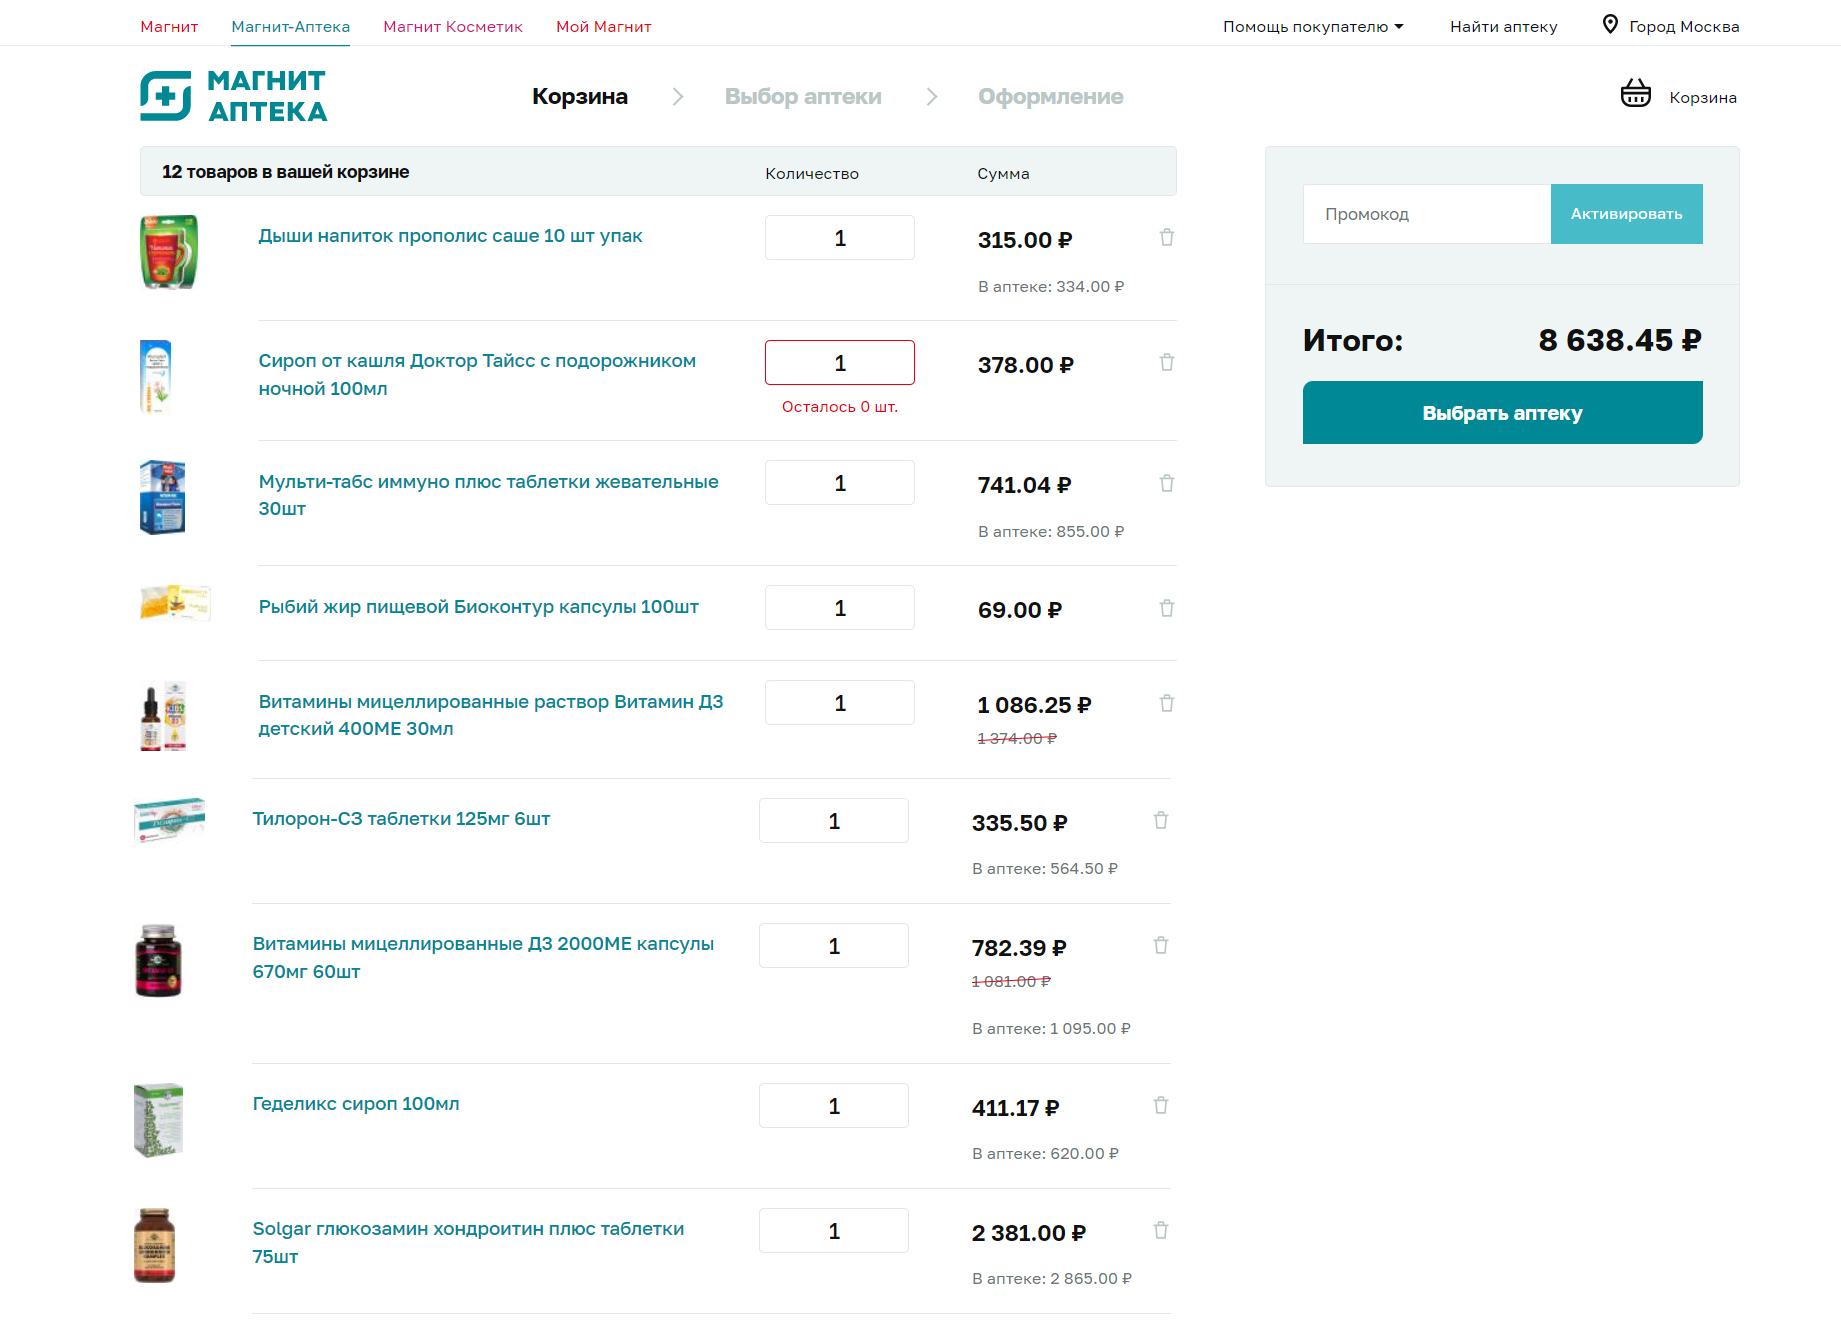Edit quantity for Рыбий жир Биоконтур
Viewport: 1841px width, 1322px height.
tap(840, 608)
